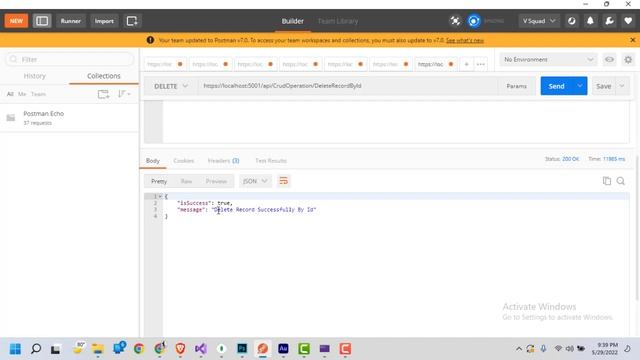640x360 pixels.
Task: Focus the sidebar Filter field
Action: [x=70, y=59]
